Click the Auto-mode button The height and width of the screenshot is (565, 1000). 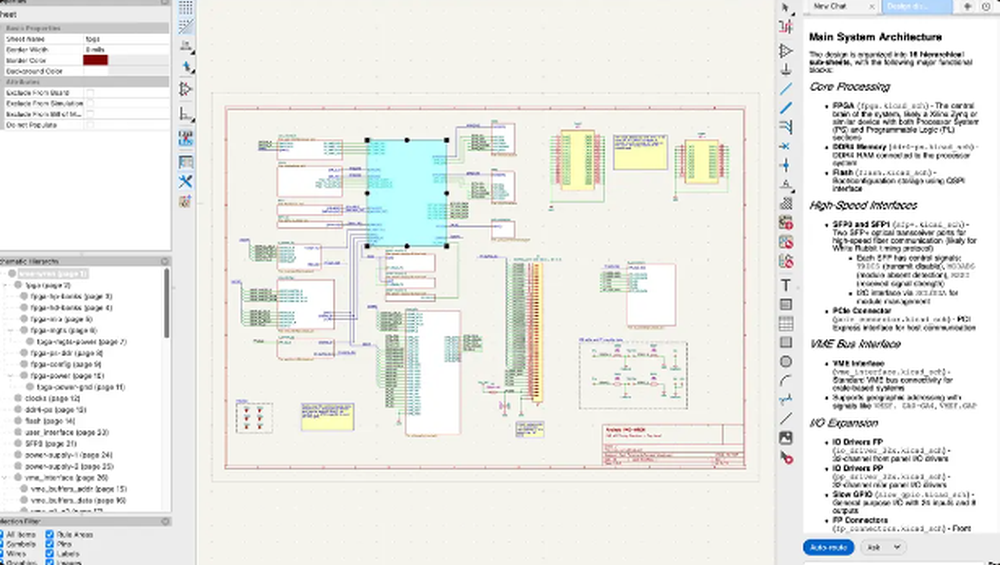coord(828,547)
